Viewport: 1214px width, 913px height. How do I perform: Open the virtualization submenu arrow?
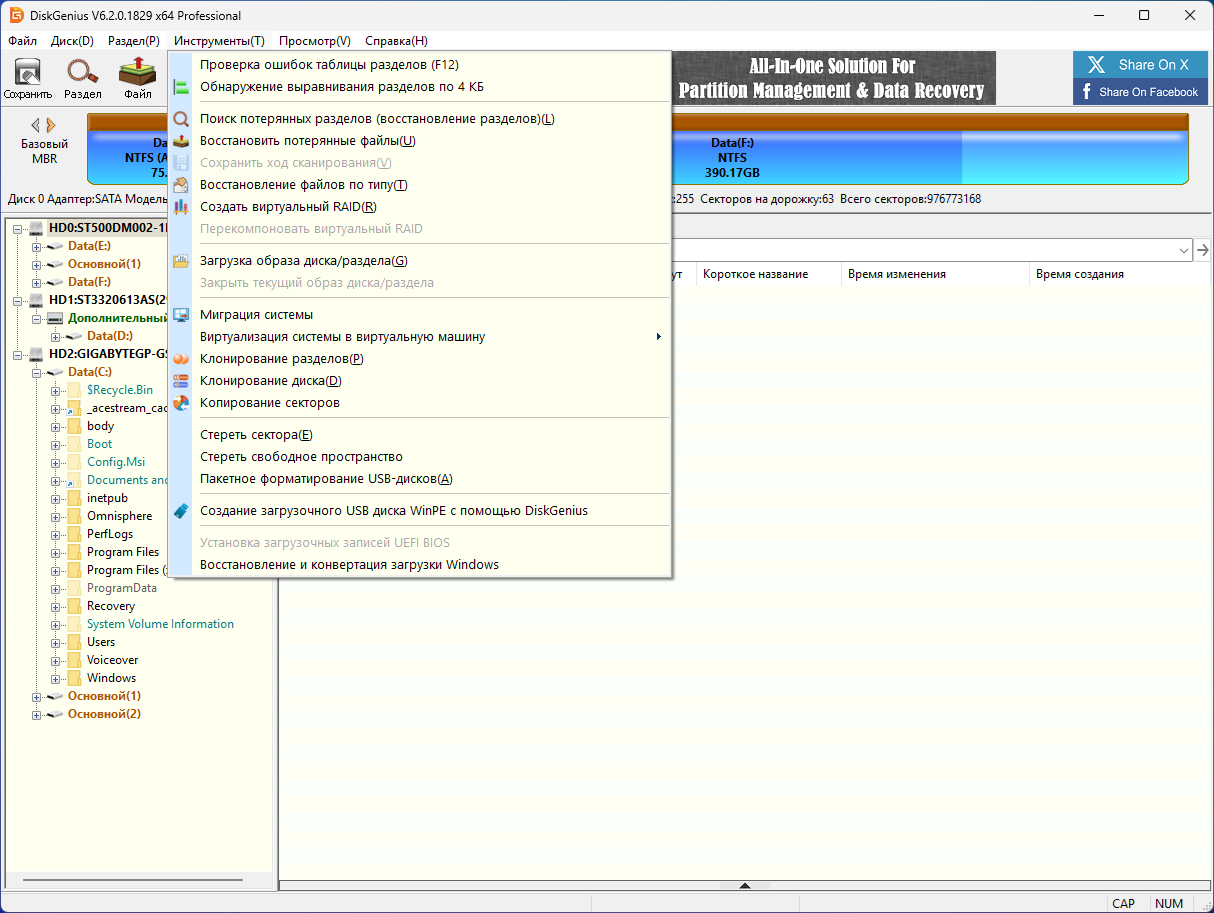click(658, 337)
